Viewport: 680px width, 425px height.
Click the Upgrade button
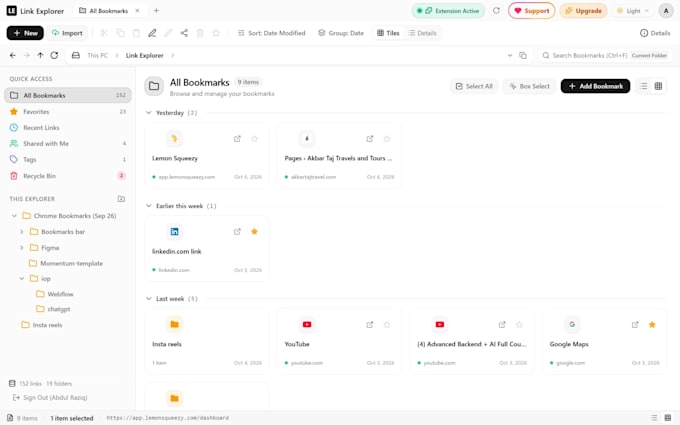[583, 11]
